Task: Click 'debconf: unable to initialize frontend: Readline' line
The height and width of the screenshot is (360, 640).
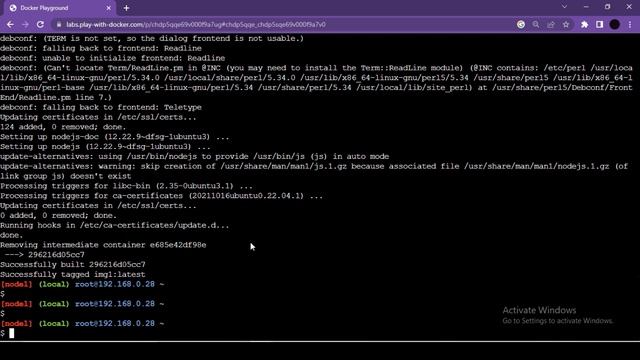Action: (113, 58)
